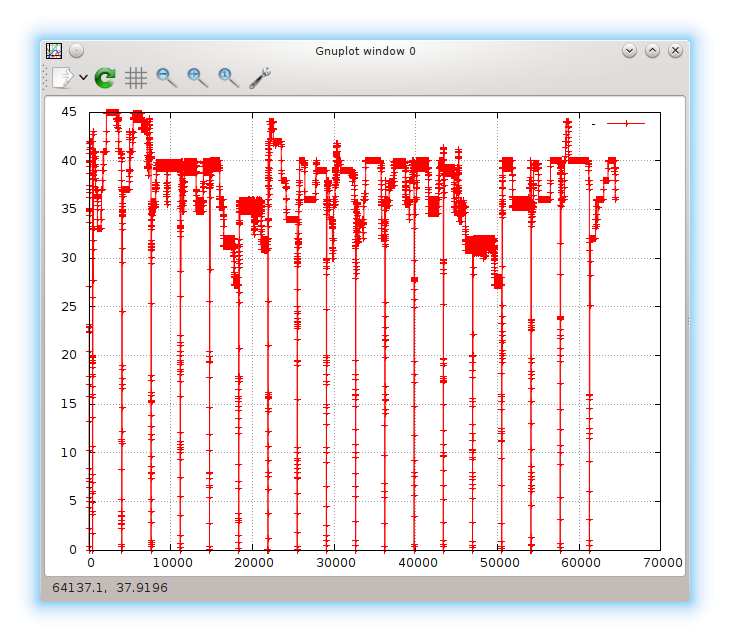Open the configuration wrench settings

click(260, 78)
